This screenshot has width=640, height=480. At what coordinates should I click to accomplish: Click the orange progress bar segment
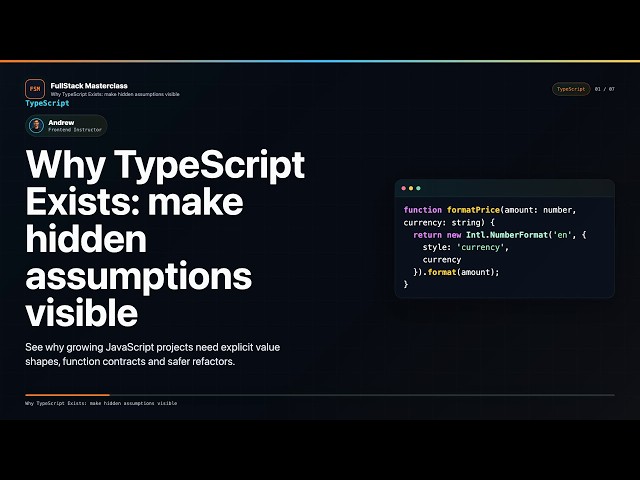67,395
